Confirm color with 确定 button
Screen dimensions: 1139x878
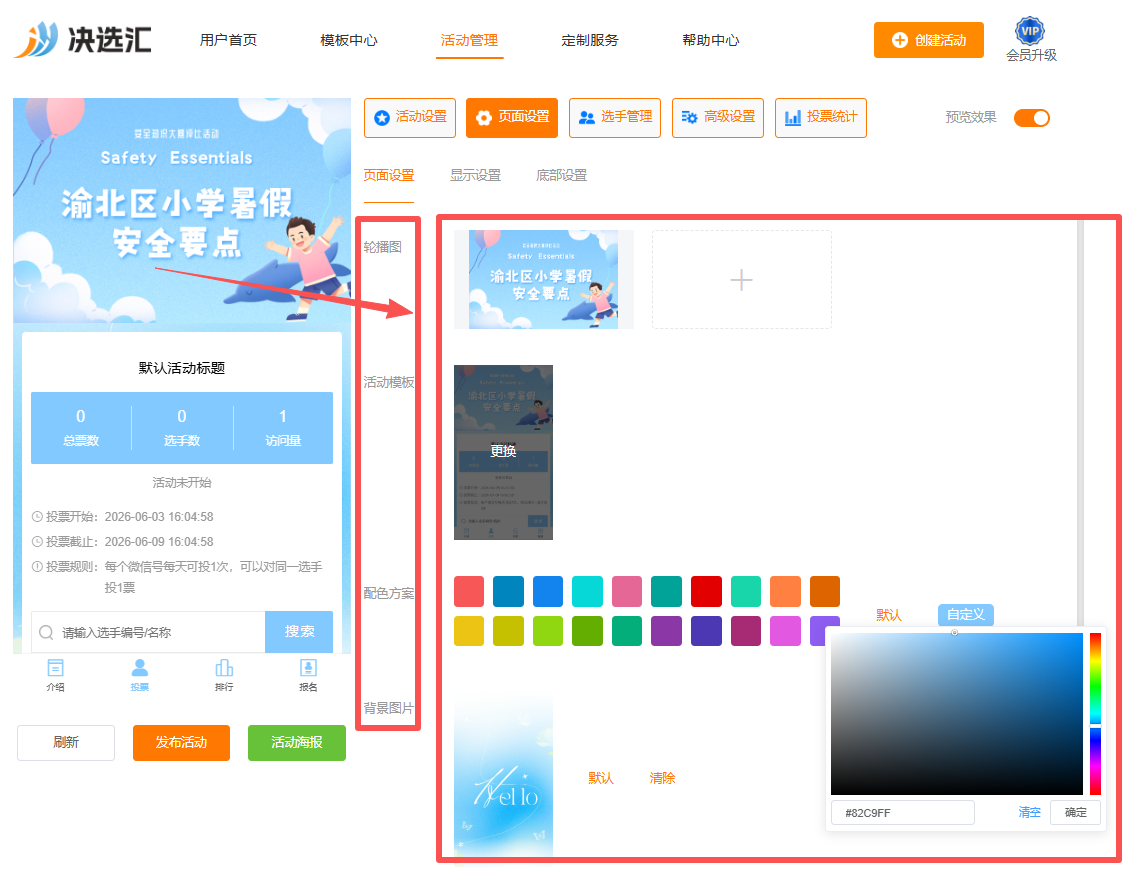(1075, 812)
